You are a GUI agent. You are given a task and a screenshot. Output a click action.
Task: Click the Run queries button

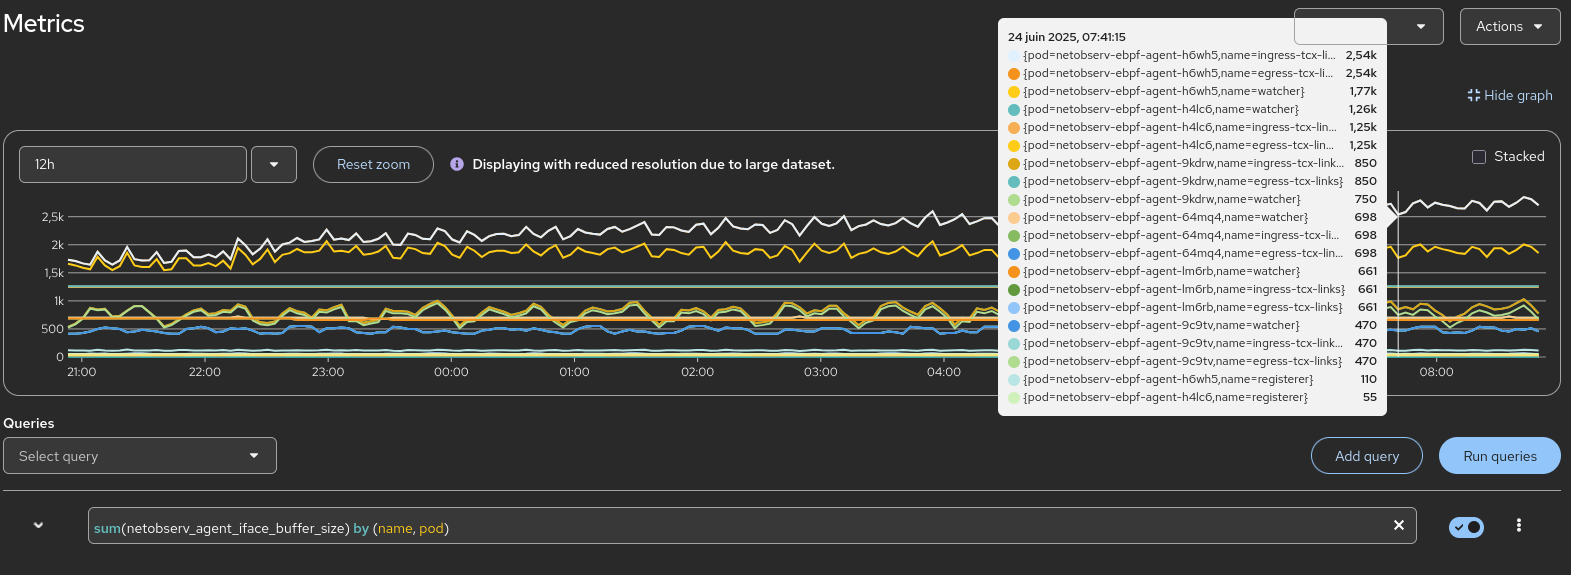[x=1500, y=456]
